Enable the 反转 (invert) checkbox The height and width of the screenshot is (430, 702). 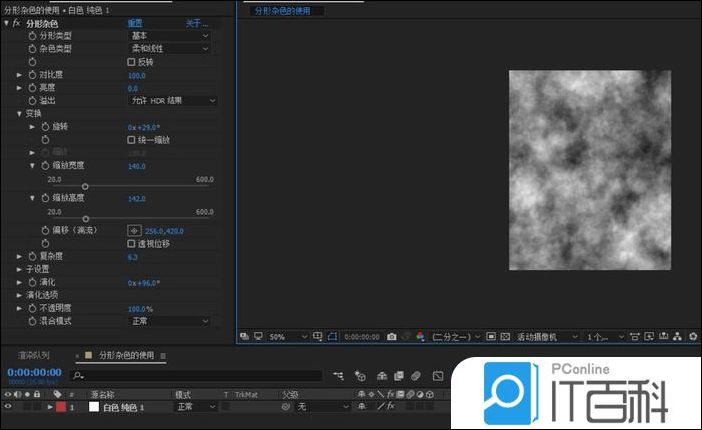[131, 62]
